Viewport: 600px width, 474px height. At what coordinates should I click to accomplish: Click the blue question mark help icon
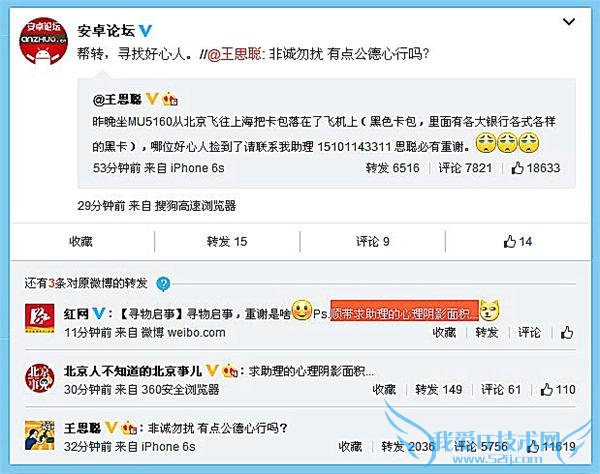coord(163,284)
